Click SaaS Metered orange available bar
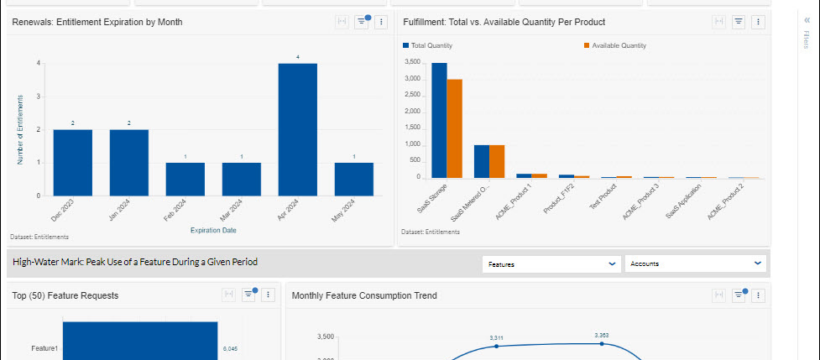 pyautogui.click(x=497, y=162)
